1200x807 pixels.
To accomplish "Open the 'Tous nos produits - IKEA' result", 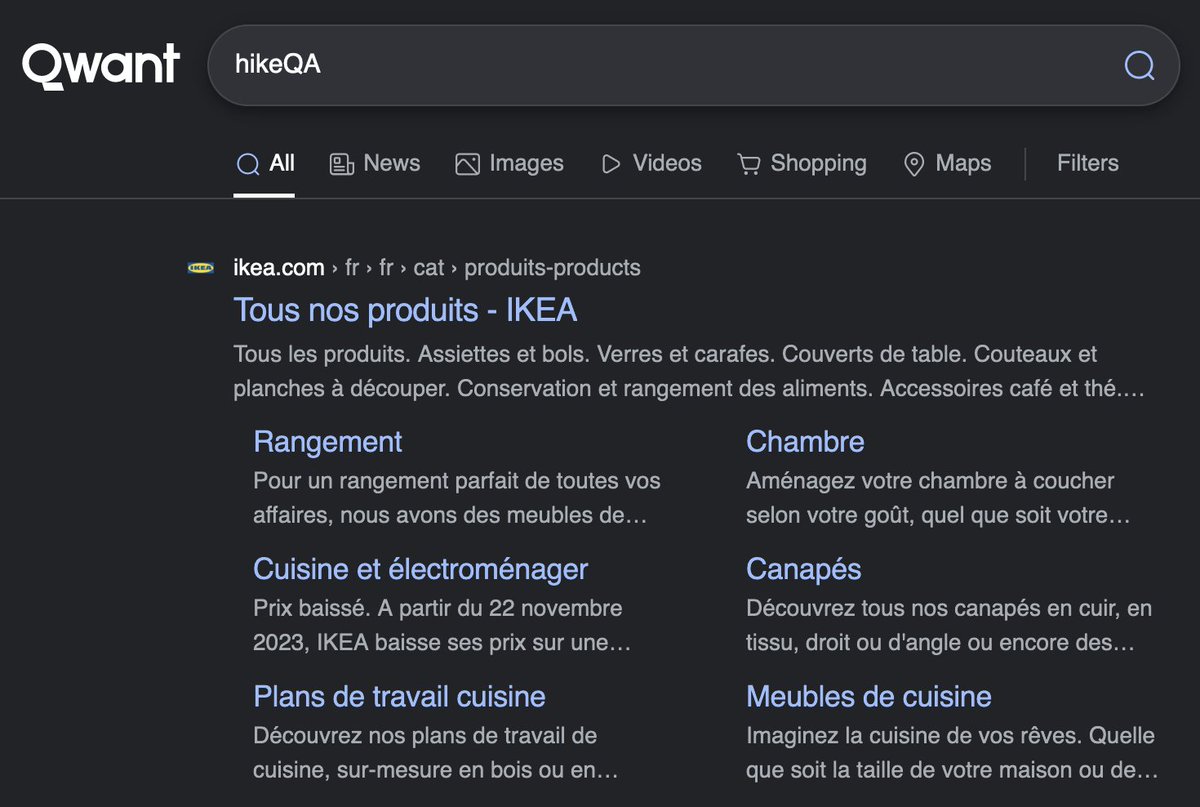I will (405, 310).
